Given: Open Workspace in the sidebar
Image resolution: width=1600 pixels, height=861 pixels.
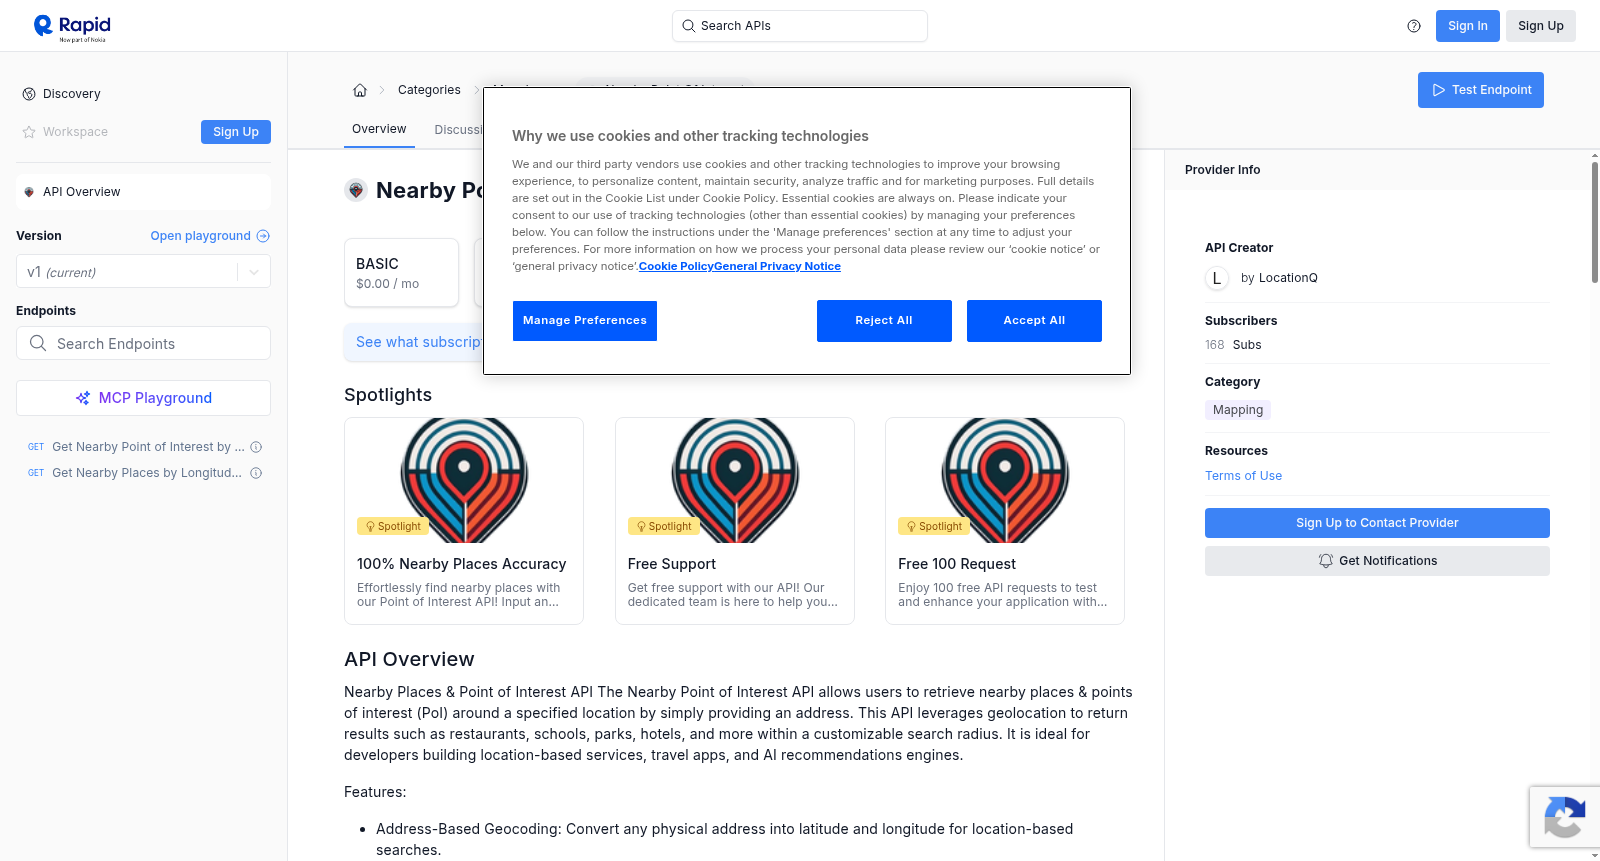Looking at the screenshot, I should [x=75, y=132].
